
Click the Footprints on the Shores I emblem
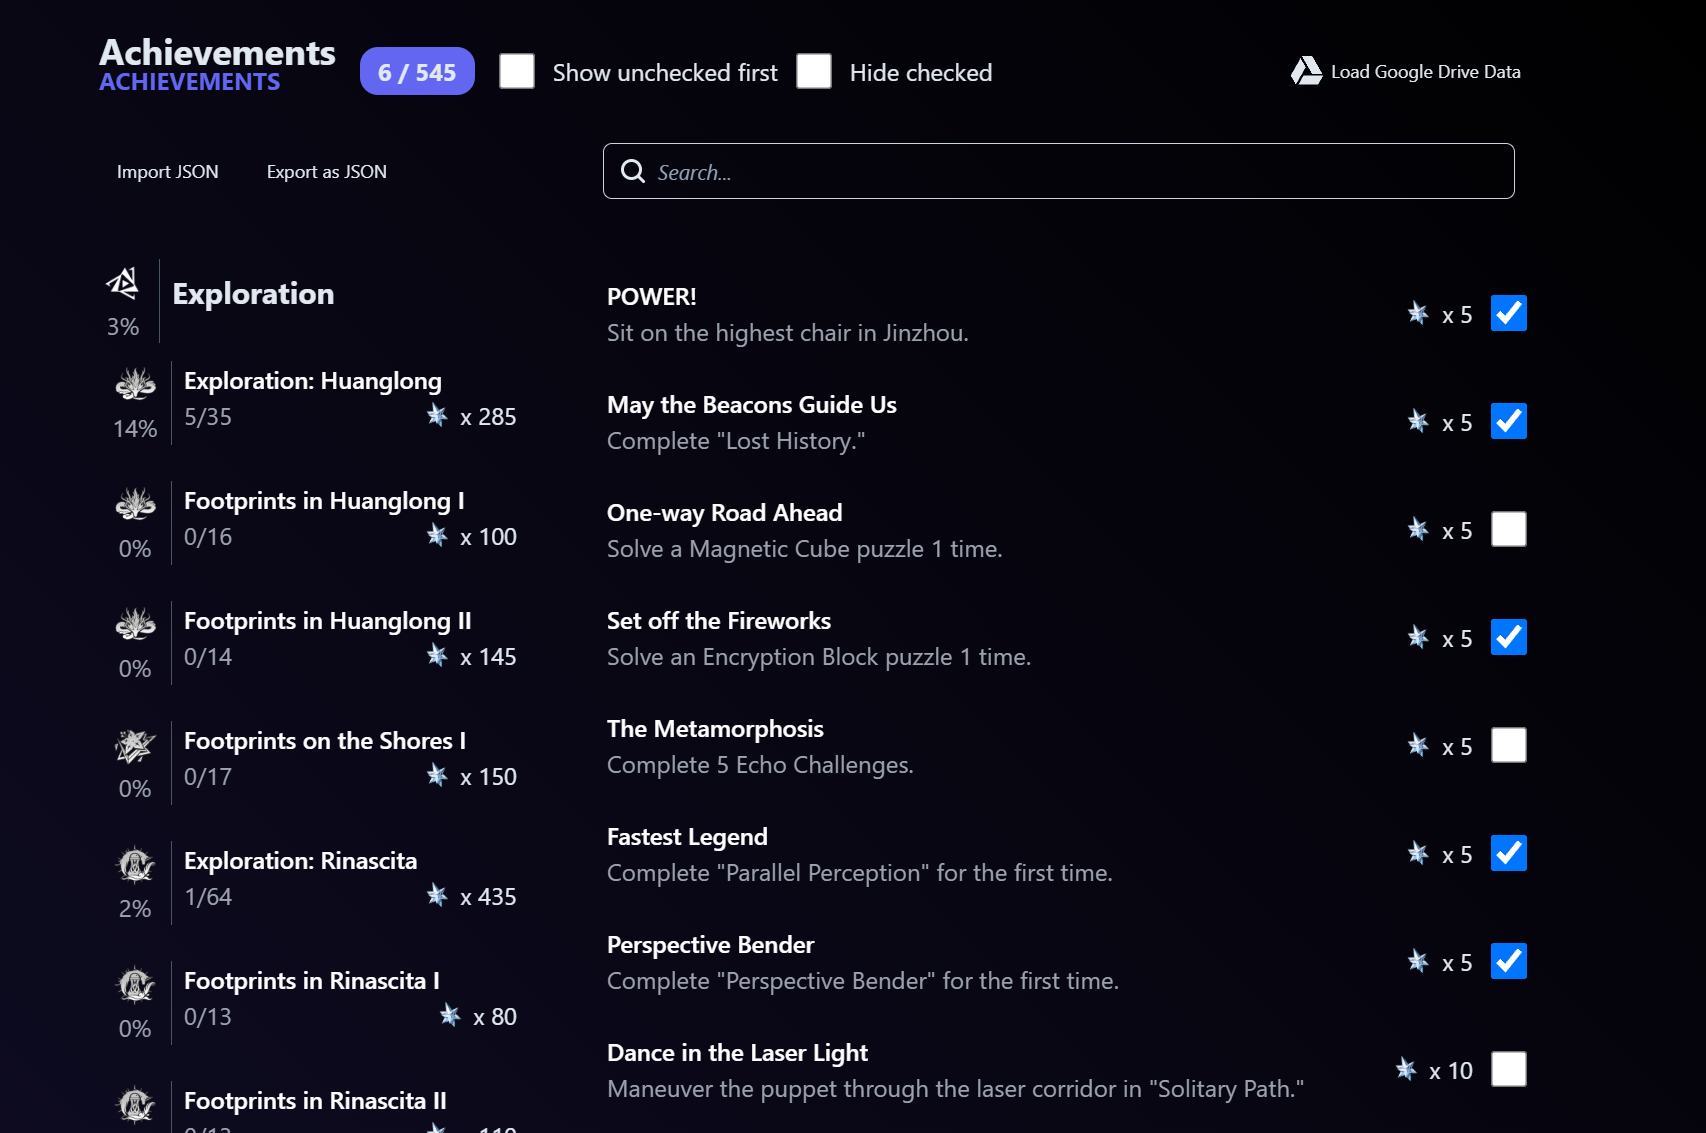136,745
